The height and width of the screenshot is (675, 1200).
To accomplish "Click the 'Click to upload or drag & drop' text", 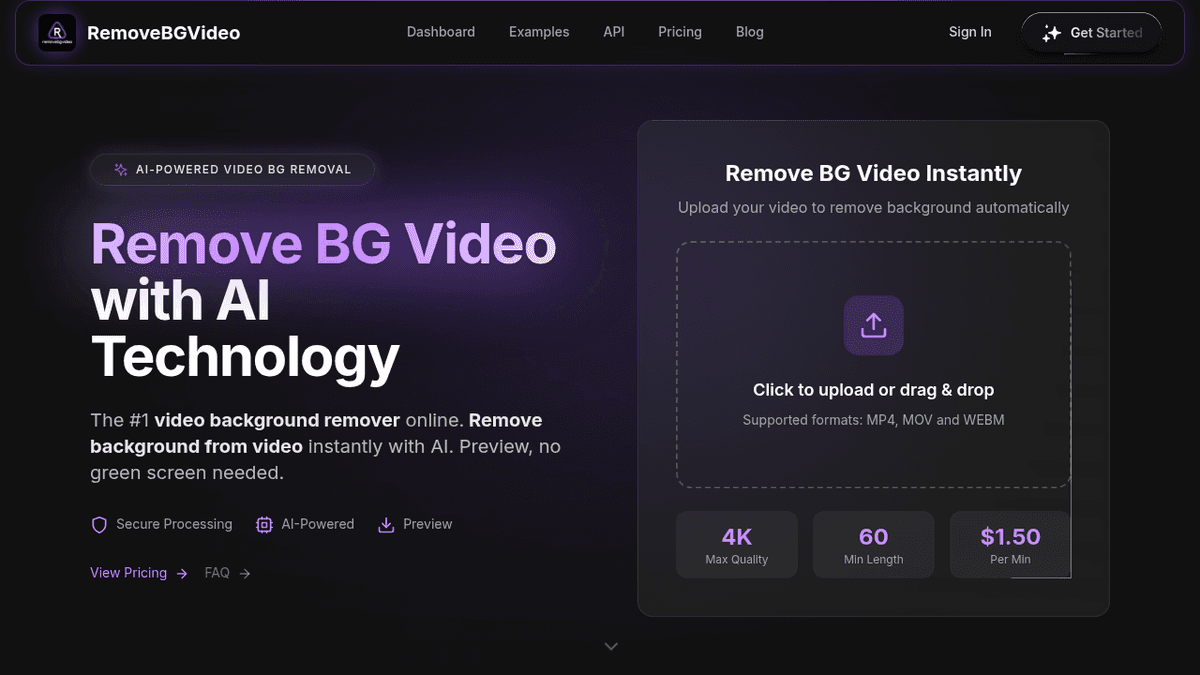I will pyautogui.click(x=873, y=390).
